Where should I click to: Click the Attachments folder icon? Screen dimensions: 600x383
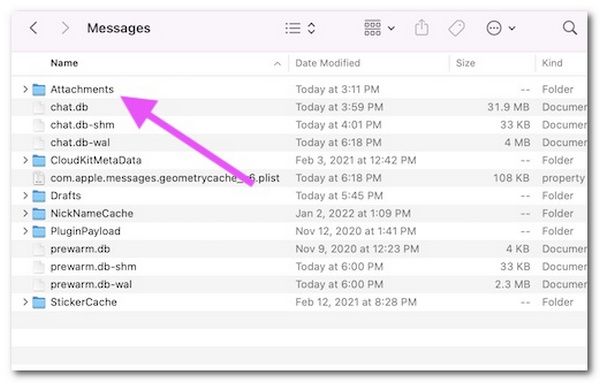point(39,90)
